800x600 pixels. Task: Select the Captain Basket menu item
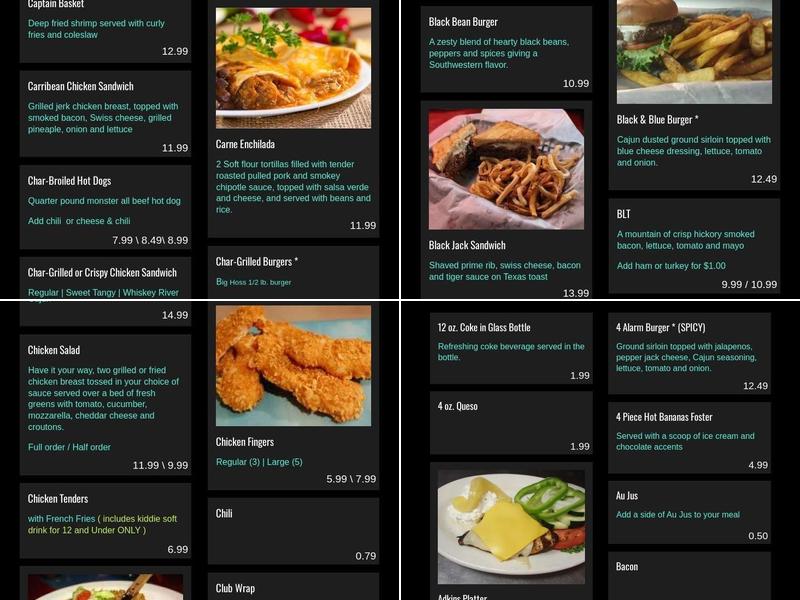105,31
